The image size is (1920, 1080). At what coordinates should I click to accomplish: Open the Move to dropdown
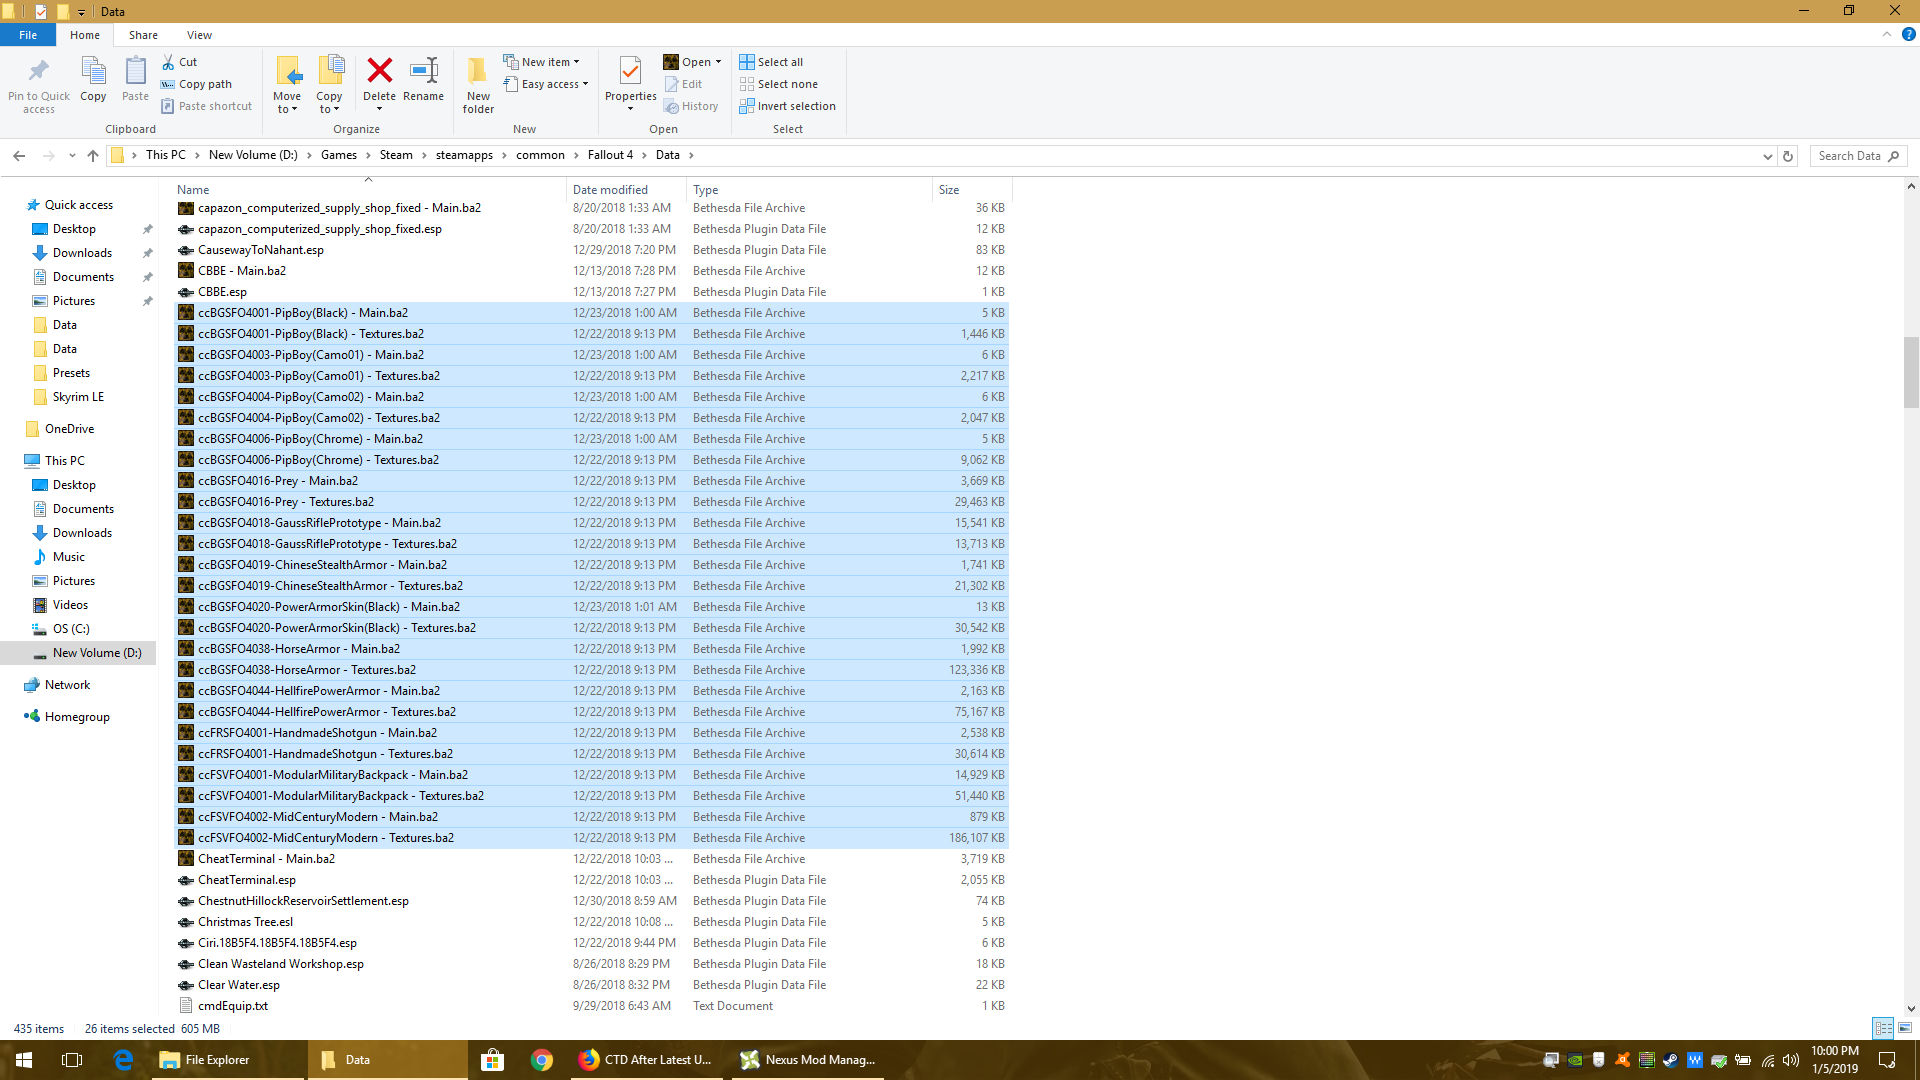pyautogui.click(x=287, y=85)
